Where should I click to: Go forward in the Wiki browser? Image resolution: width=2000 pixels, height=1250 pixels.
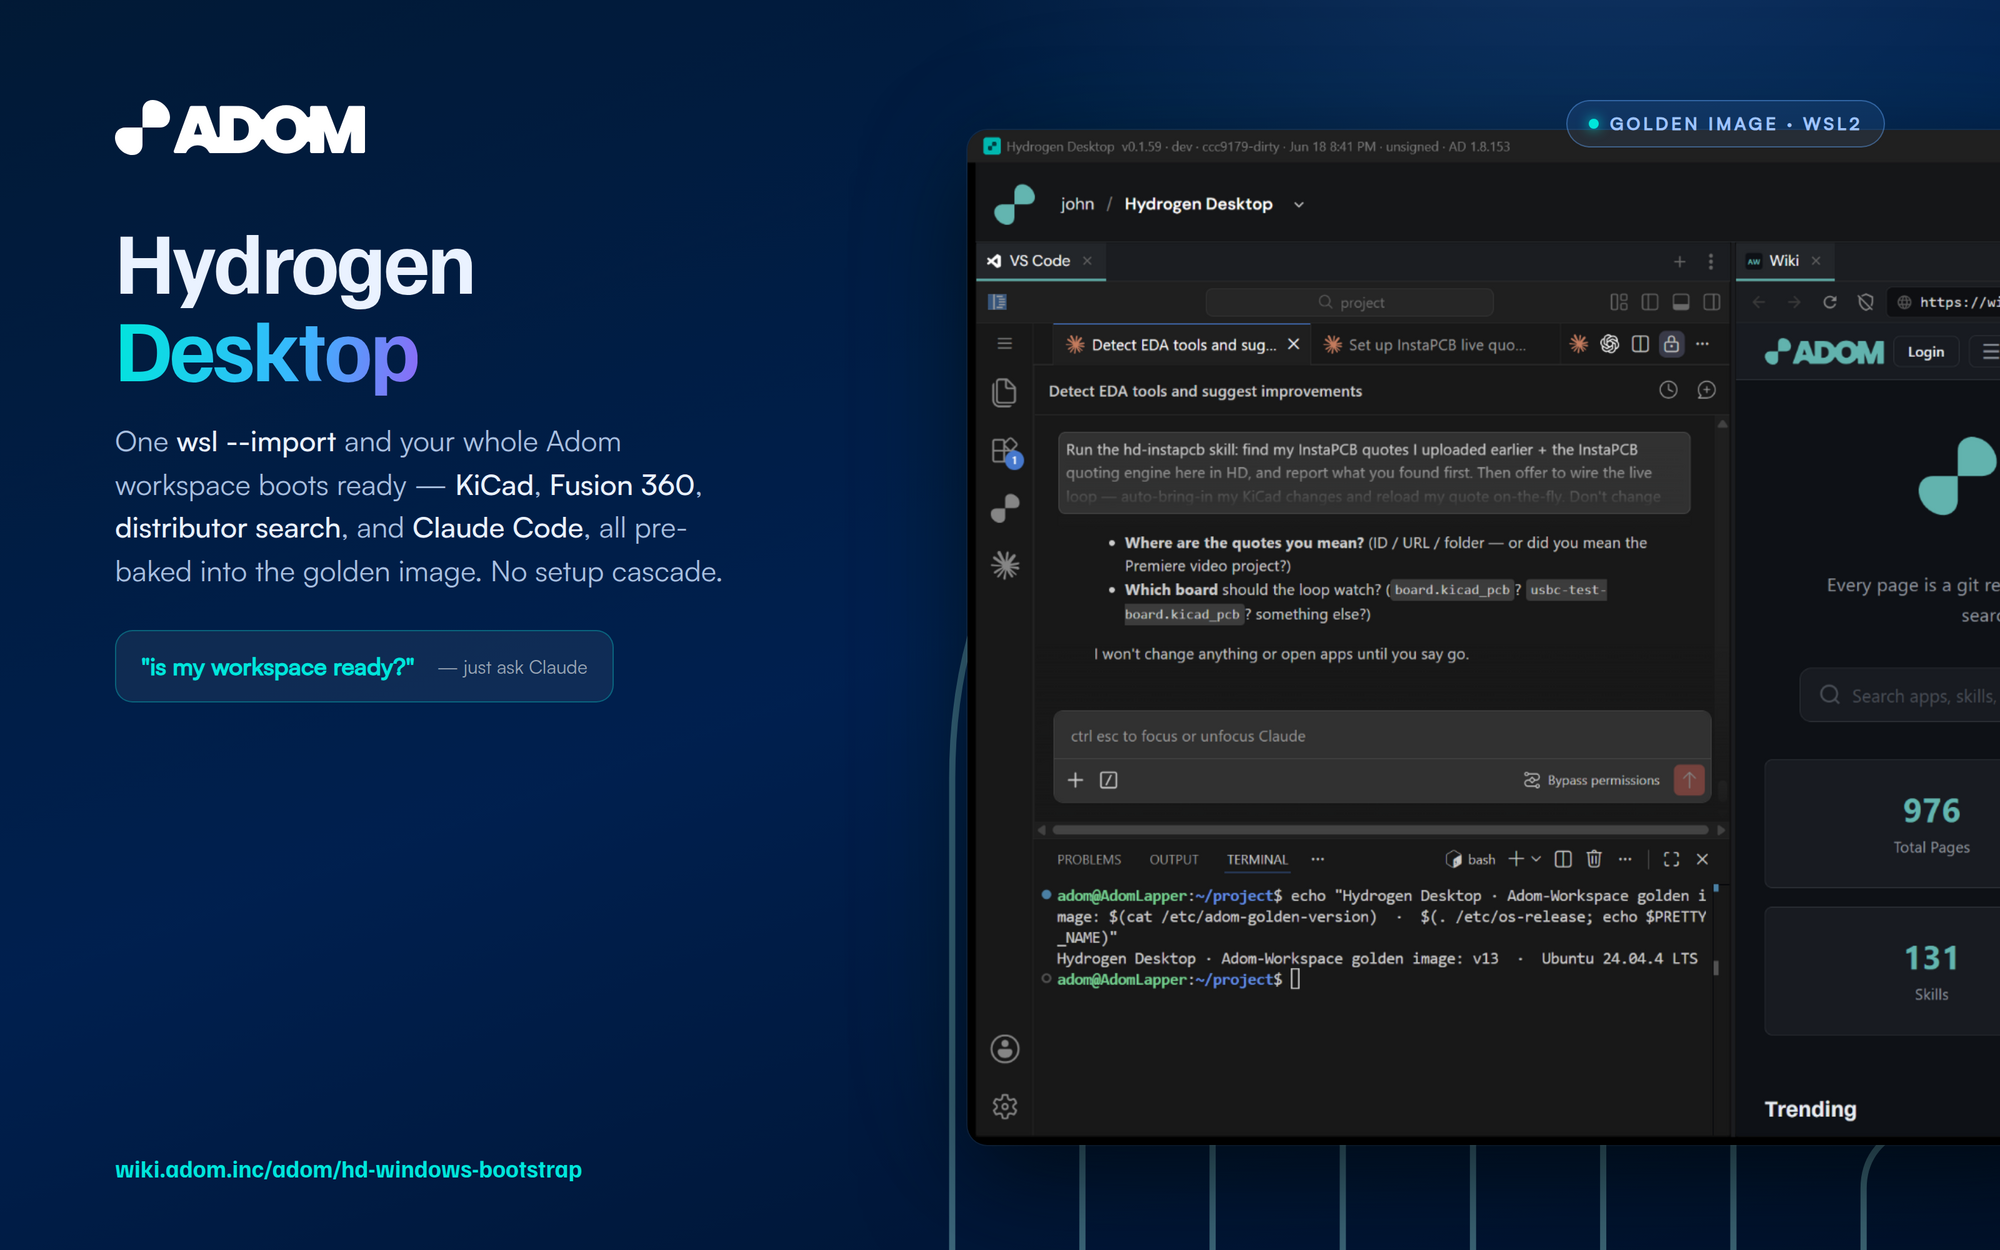(x=1794, y=302)
